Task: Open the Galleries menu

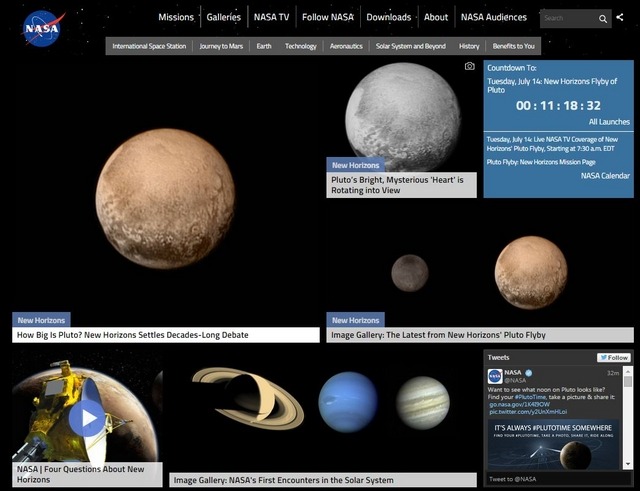Action: (224, 17)
